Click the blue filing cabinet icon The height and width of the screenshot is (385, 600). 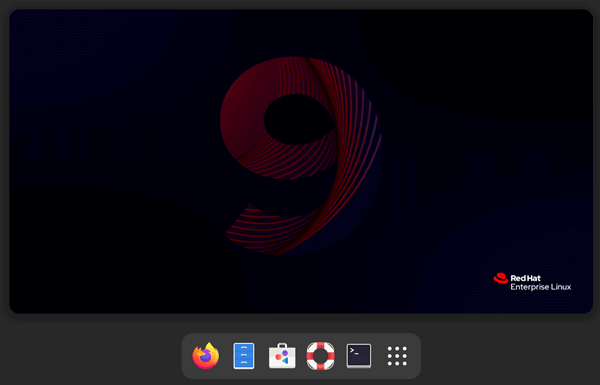point(244,356)
